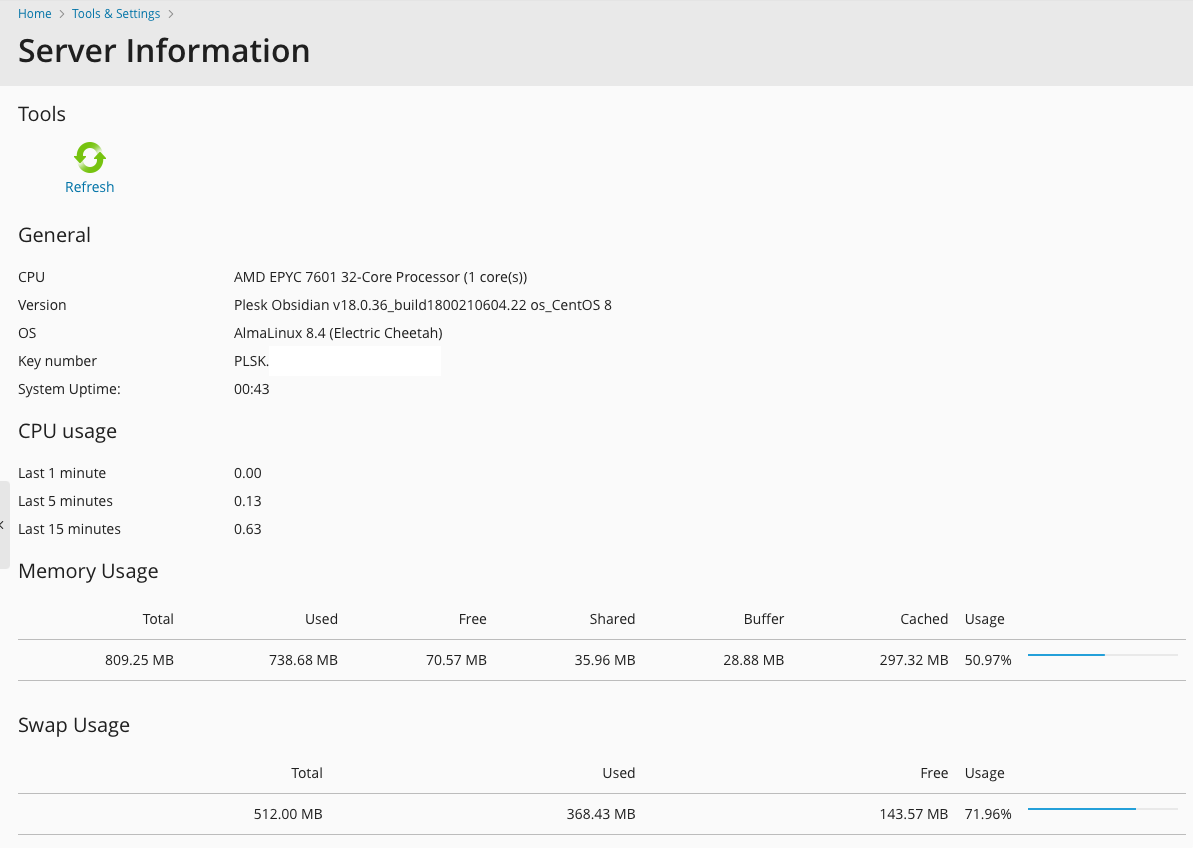Click the Memory Usage section heading
This screenshot has height=848, width=1193.
88,571
